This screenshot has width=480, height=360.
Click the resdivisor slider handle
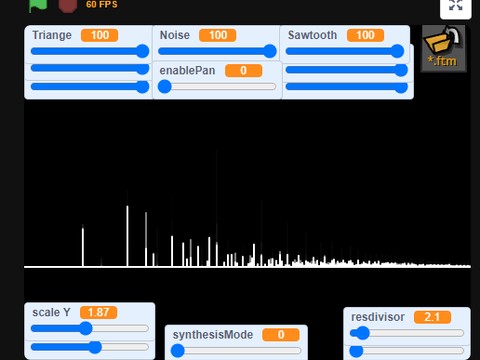(363, 333)
